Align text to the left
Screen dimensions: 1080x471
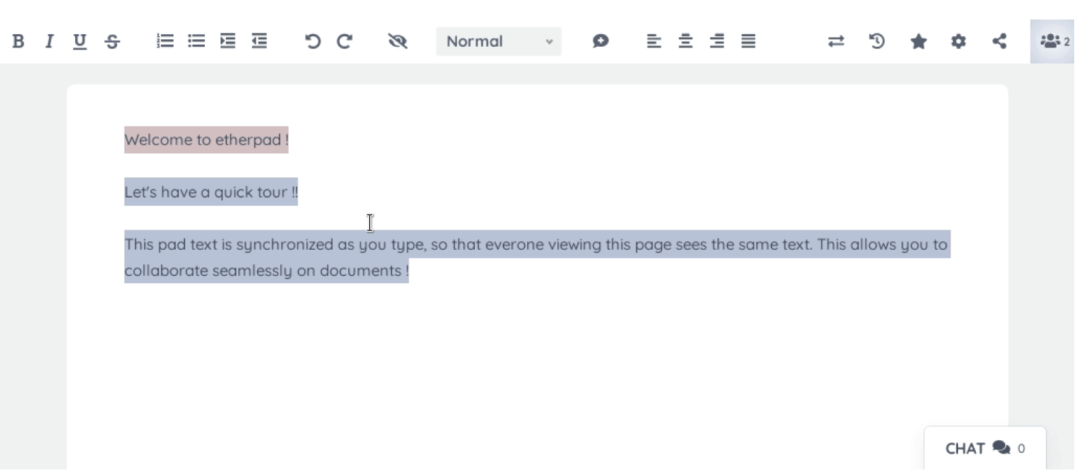tap(654, 41)
